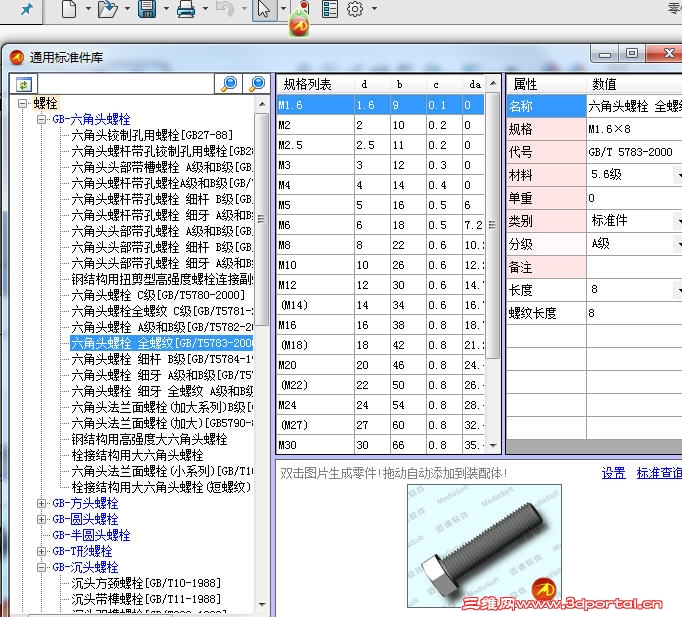
Task: Collapse the GB-沉头螺栓 node
Action: (41, 567)
